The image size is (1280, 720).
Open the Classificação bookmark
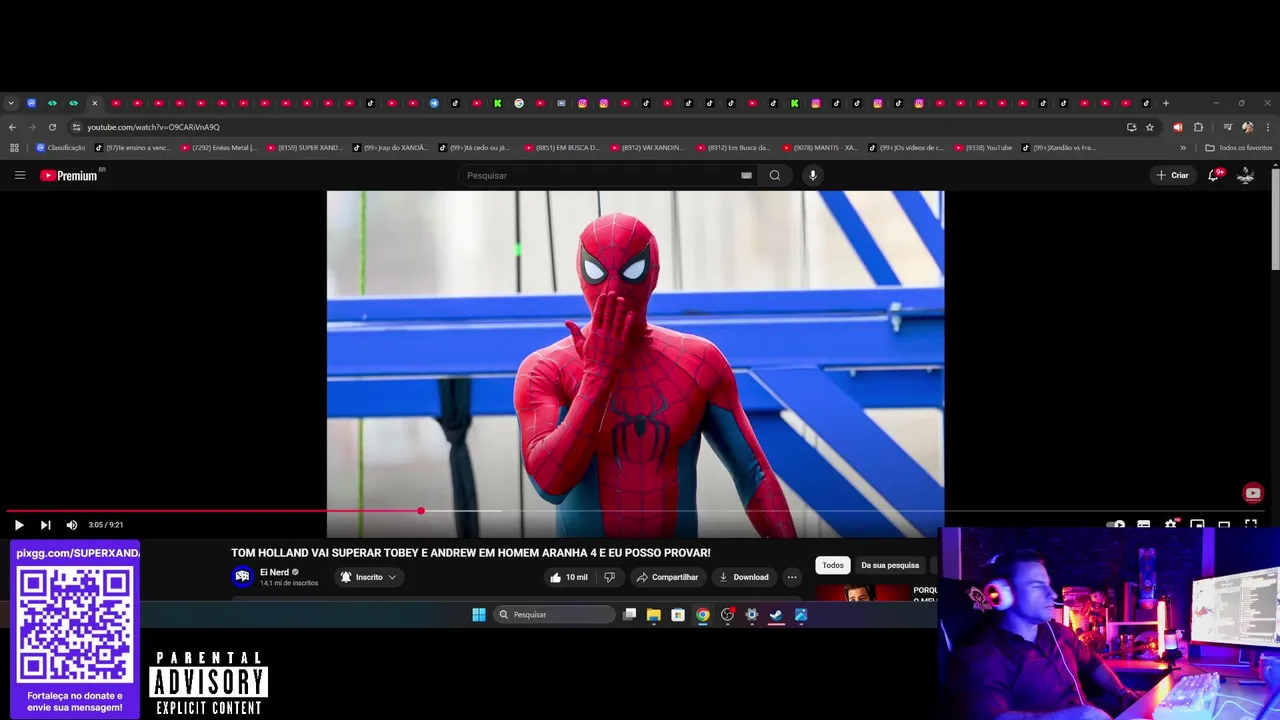pyautogui.click(x=61, y=148)
